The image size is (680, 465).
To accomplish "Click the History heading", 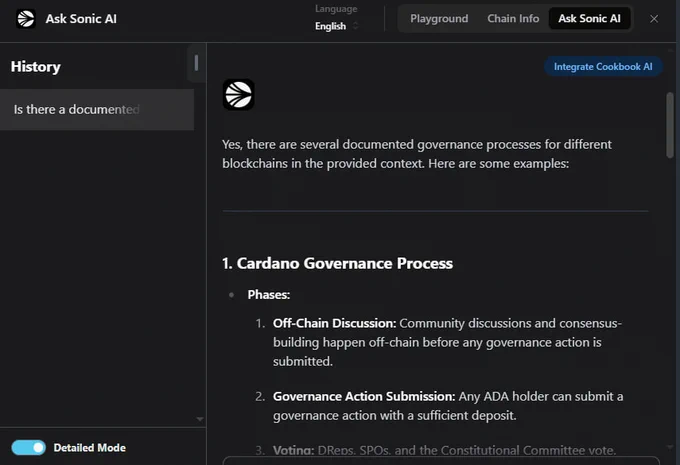I will pyautogui.click(x=36, y=67).
